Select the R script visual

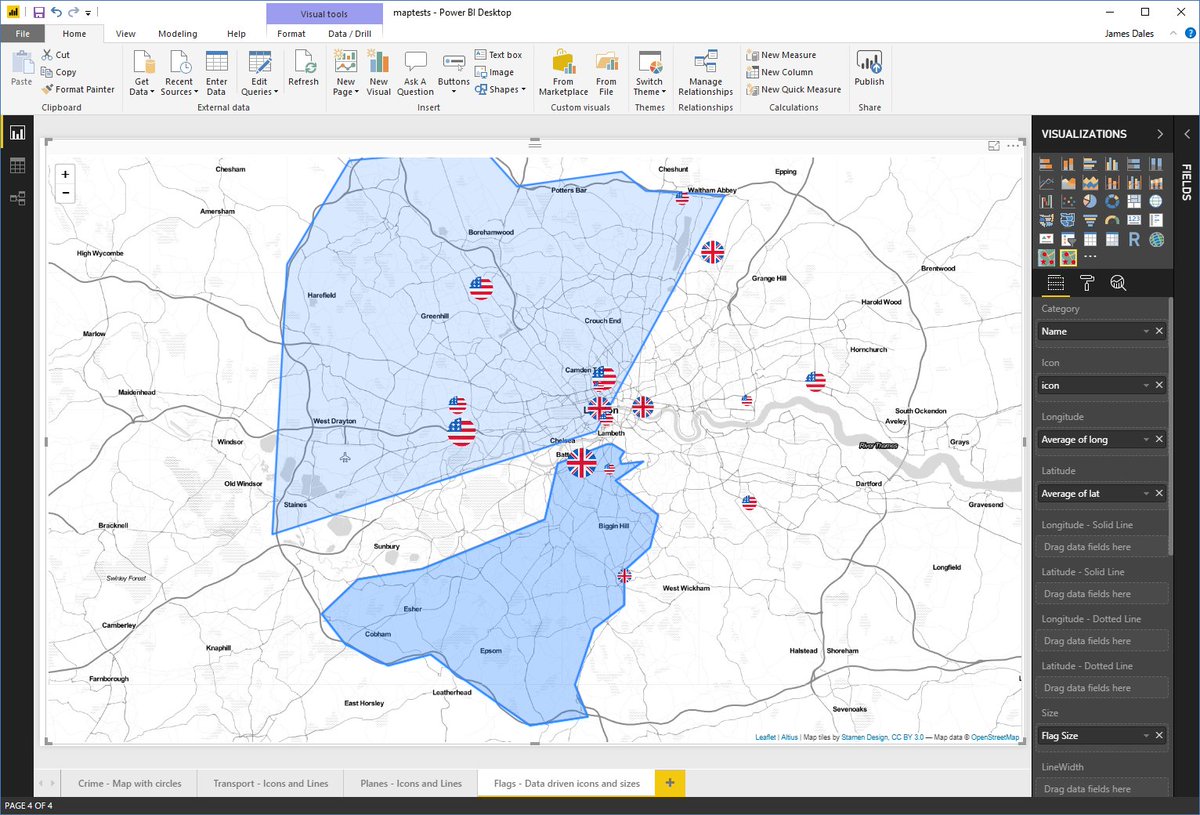click(x=1134, y=239)
